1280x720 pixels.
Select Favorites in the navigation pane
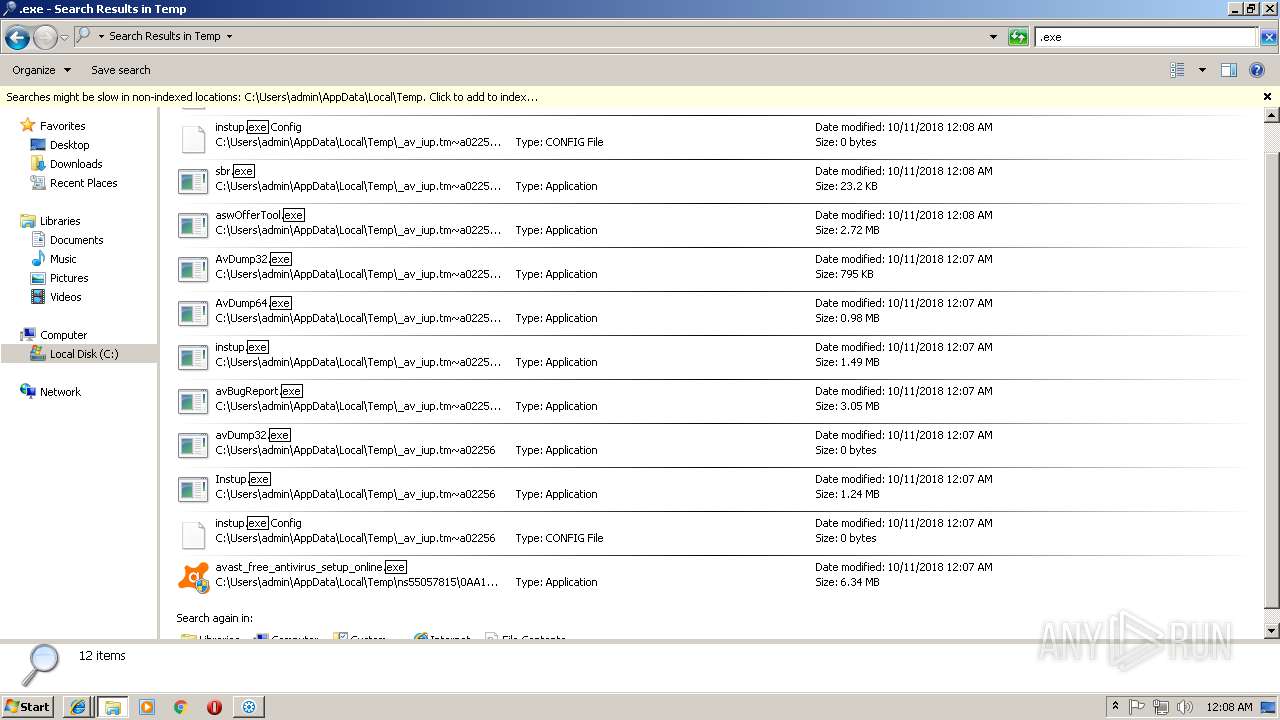(62, 126)
